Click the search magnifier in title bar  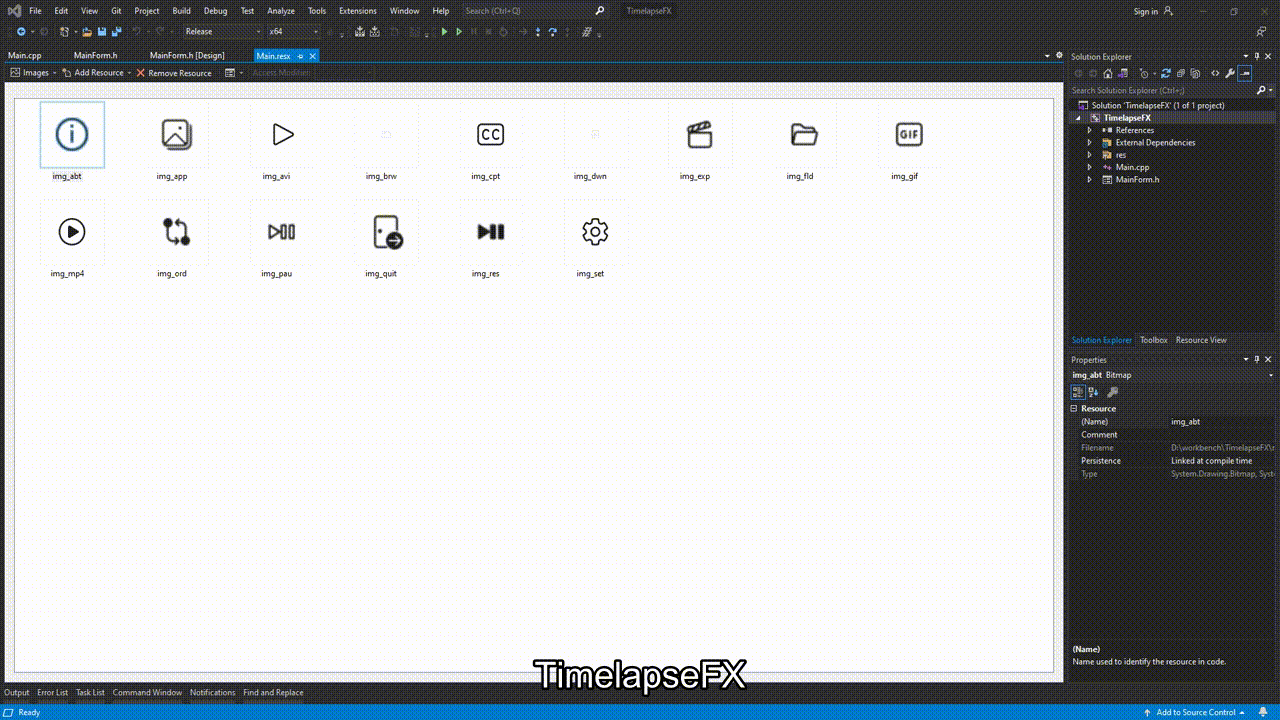tap(600, 11)
